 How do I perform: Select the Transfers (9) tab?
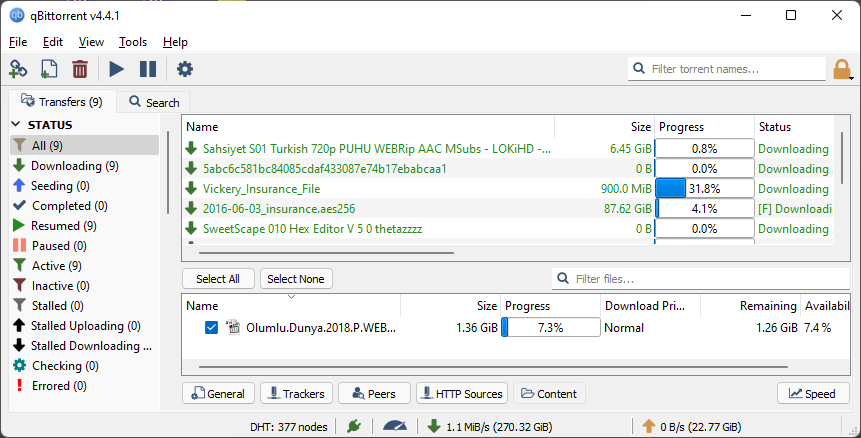pyautogui.click(x=62, y=102)
